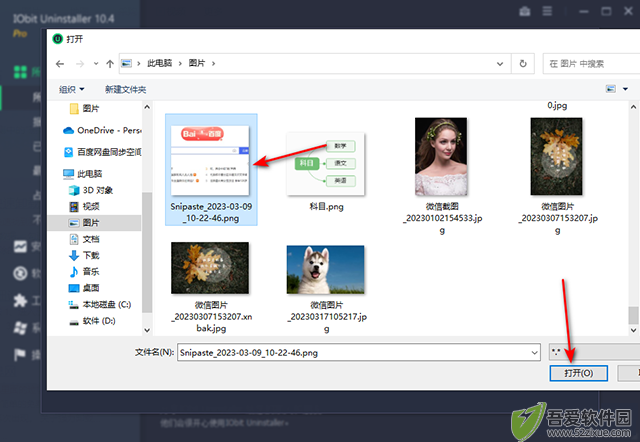Click IObit sidebar software health chart icon
This screenshot has width=640, height=442.
tap(20, 246)
